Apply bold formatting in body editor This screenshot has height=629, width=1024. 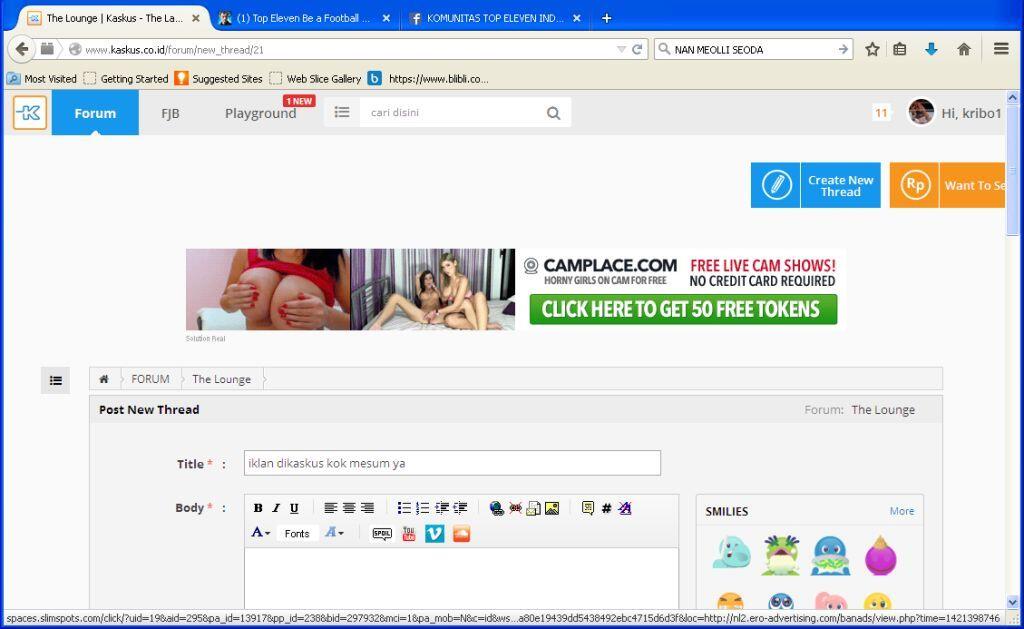click(258, 508)
